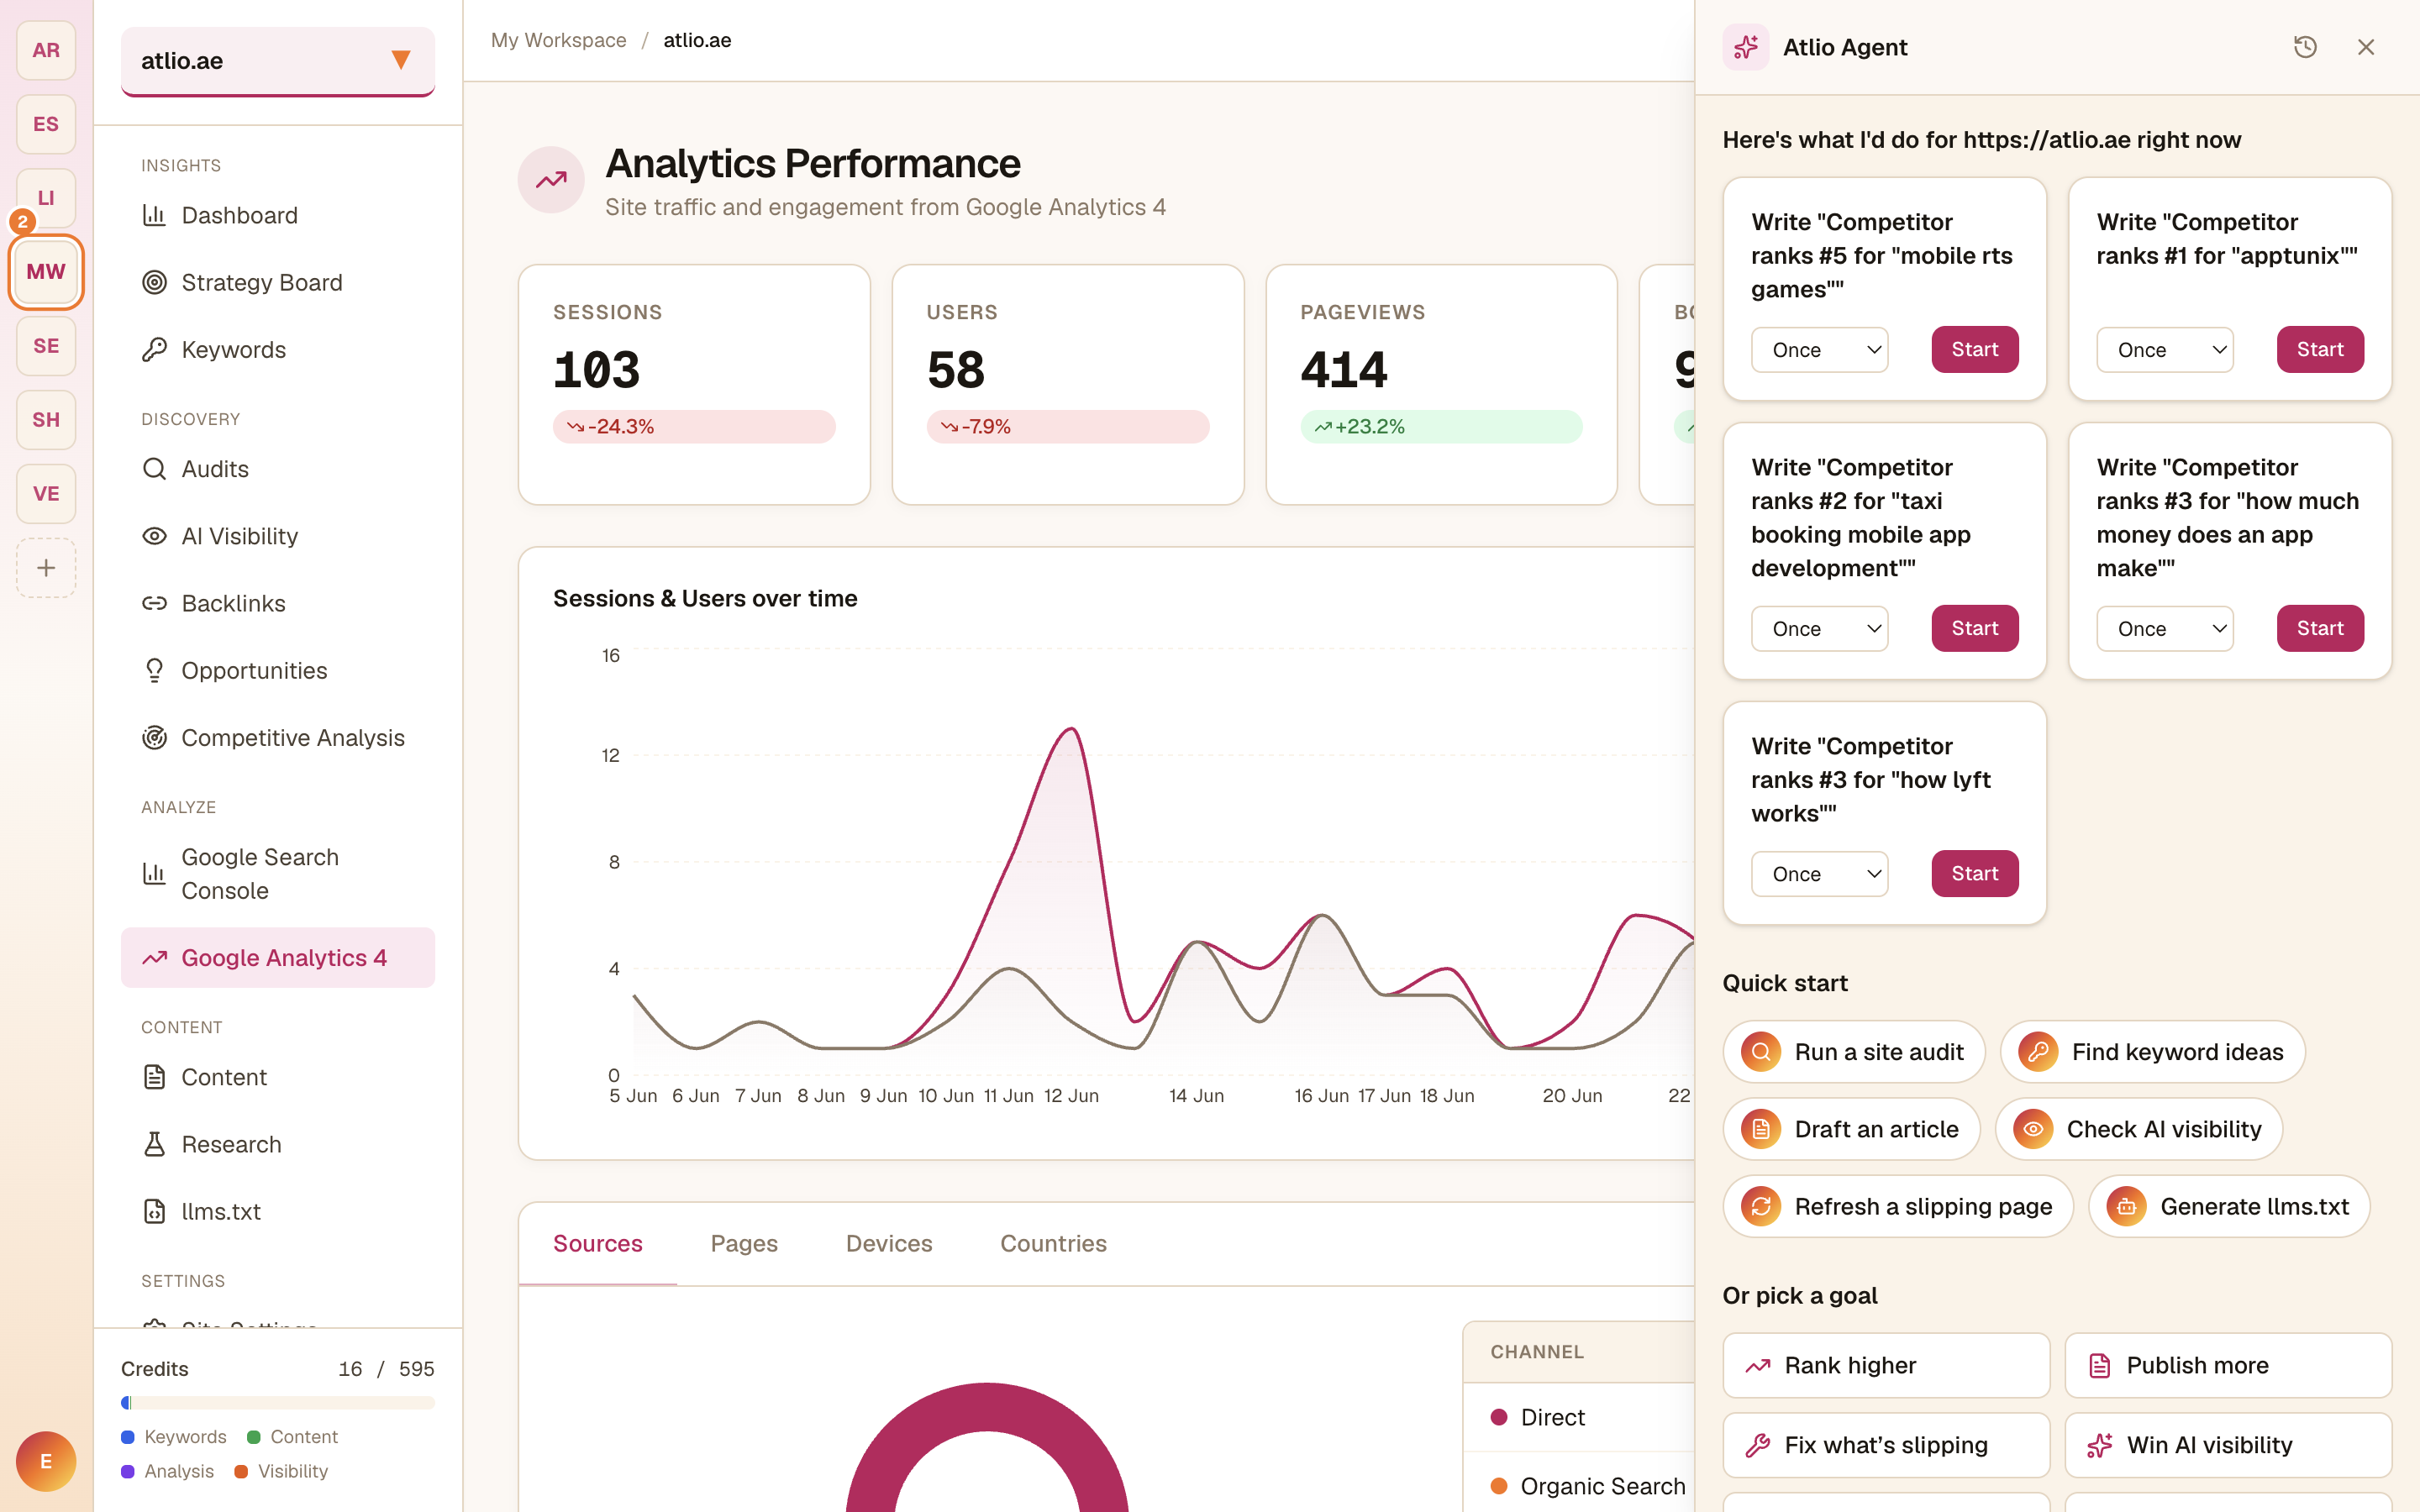Switch to the Countries tab
This screenshot has height=1512, width=2420.
(1053, 1243)
